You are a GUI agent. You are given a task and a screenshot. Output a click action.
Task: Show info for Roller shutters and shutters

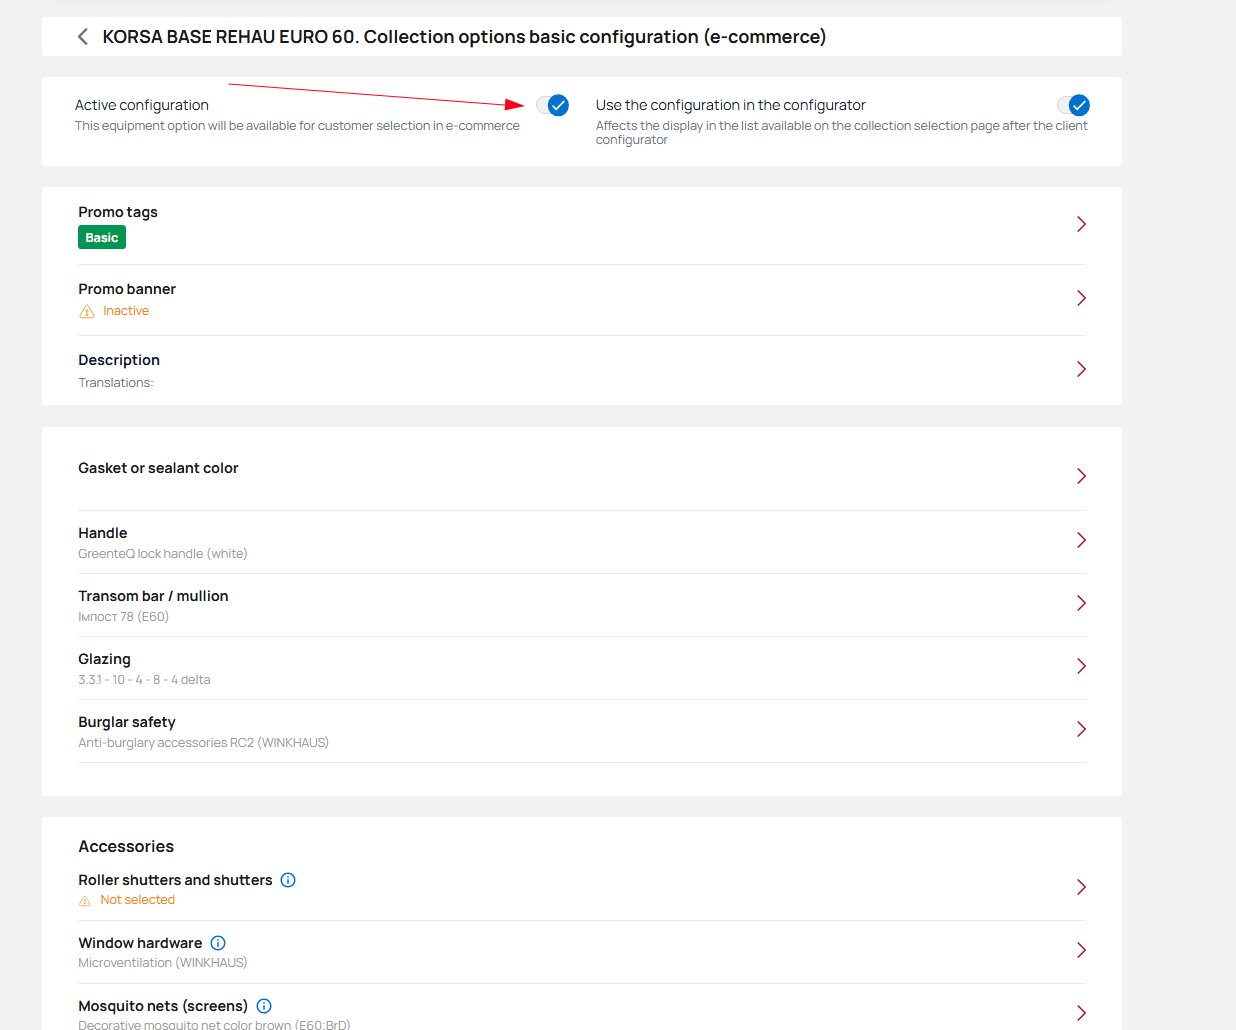(288, 880)
